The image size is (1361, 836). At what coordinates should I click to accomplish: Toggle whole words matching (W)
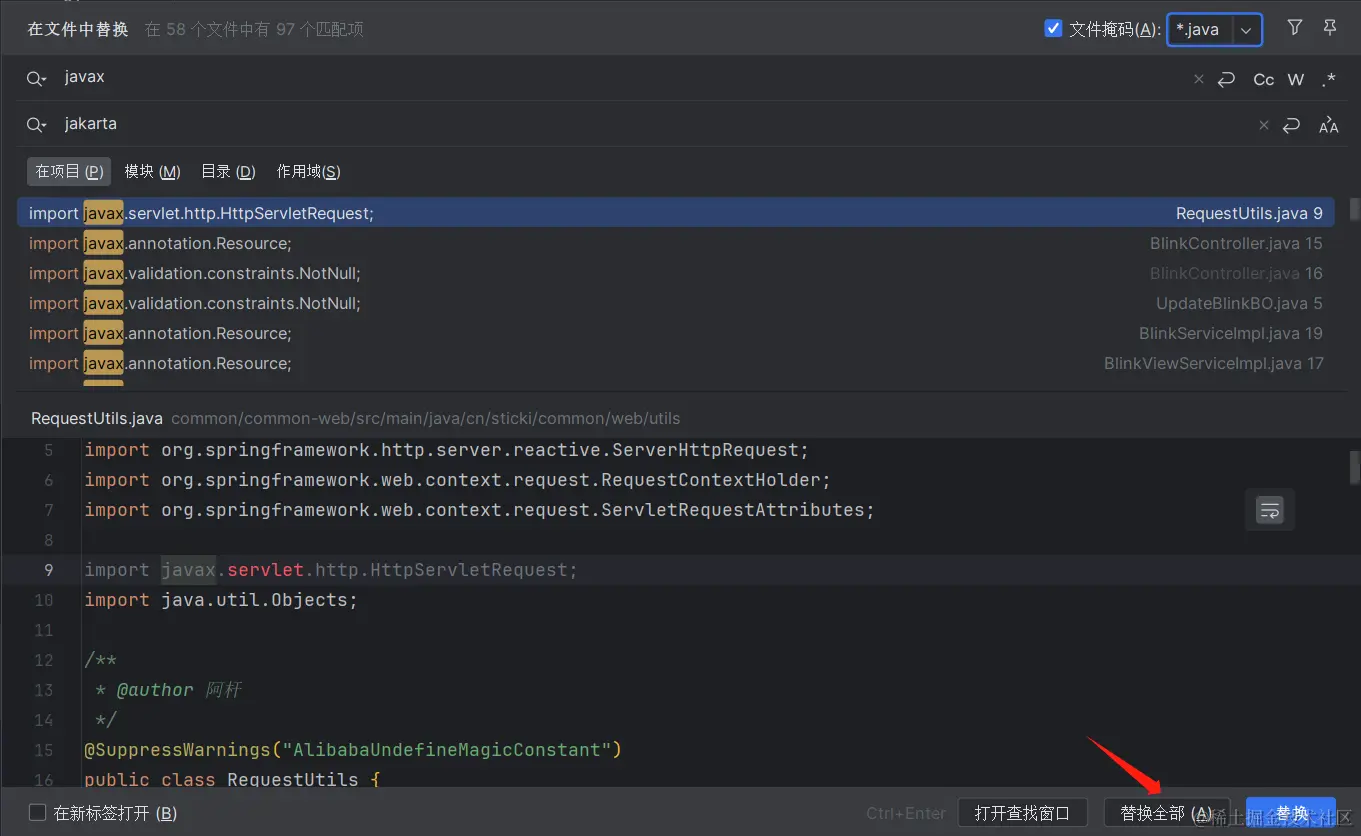[x=1295, y=78]
